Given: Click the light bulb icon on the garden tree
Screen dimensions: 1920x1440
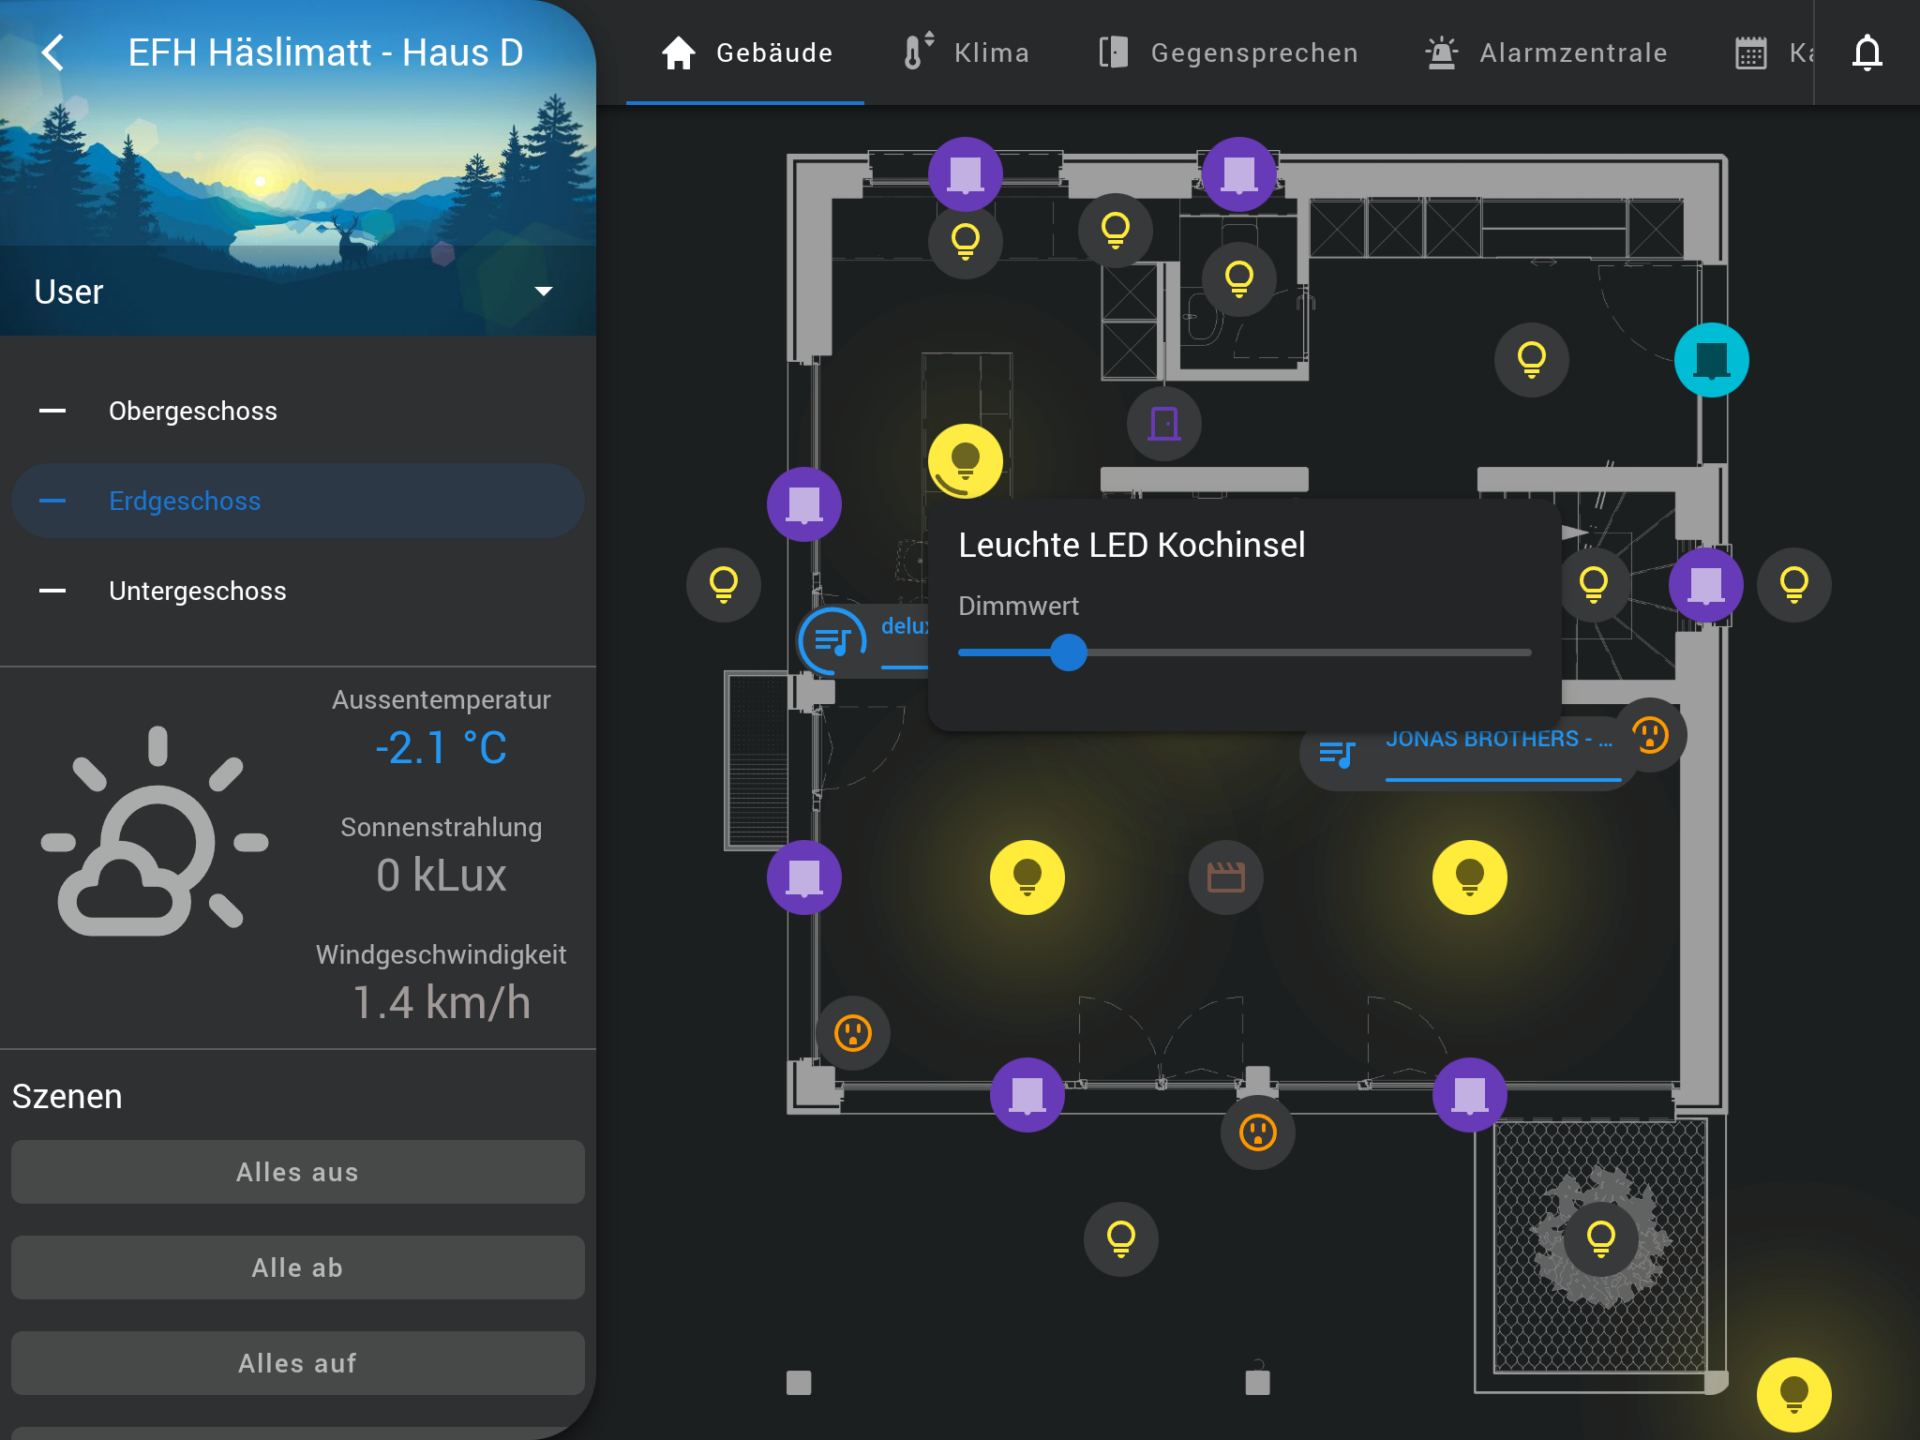Looking at the screenshot, I should click(x=1601, y=1238).
